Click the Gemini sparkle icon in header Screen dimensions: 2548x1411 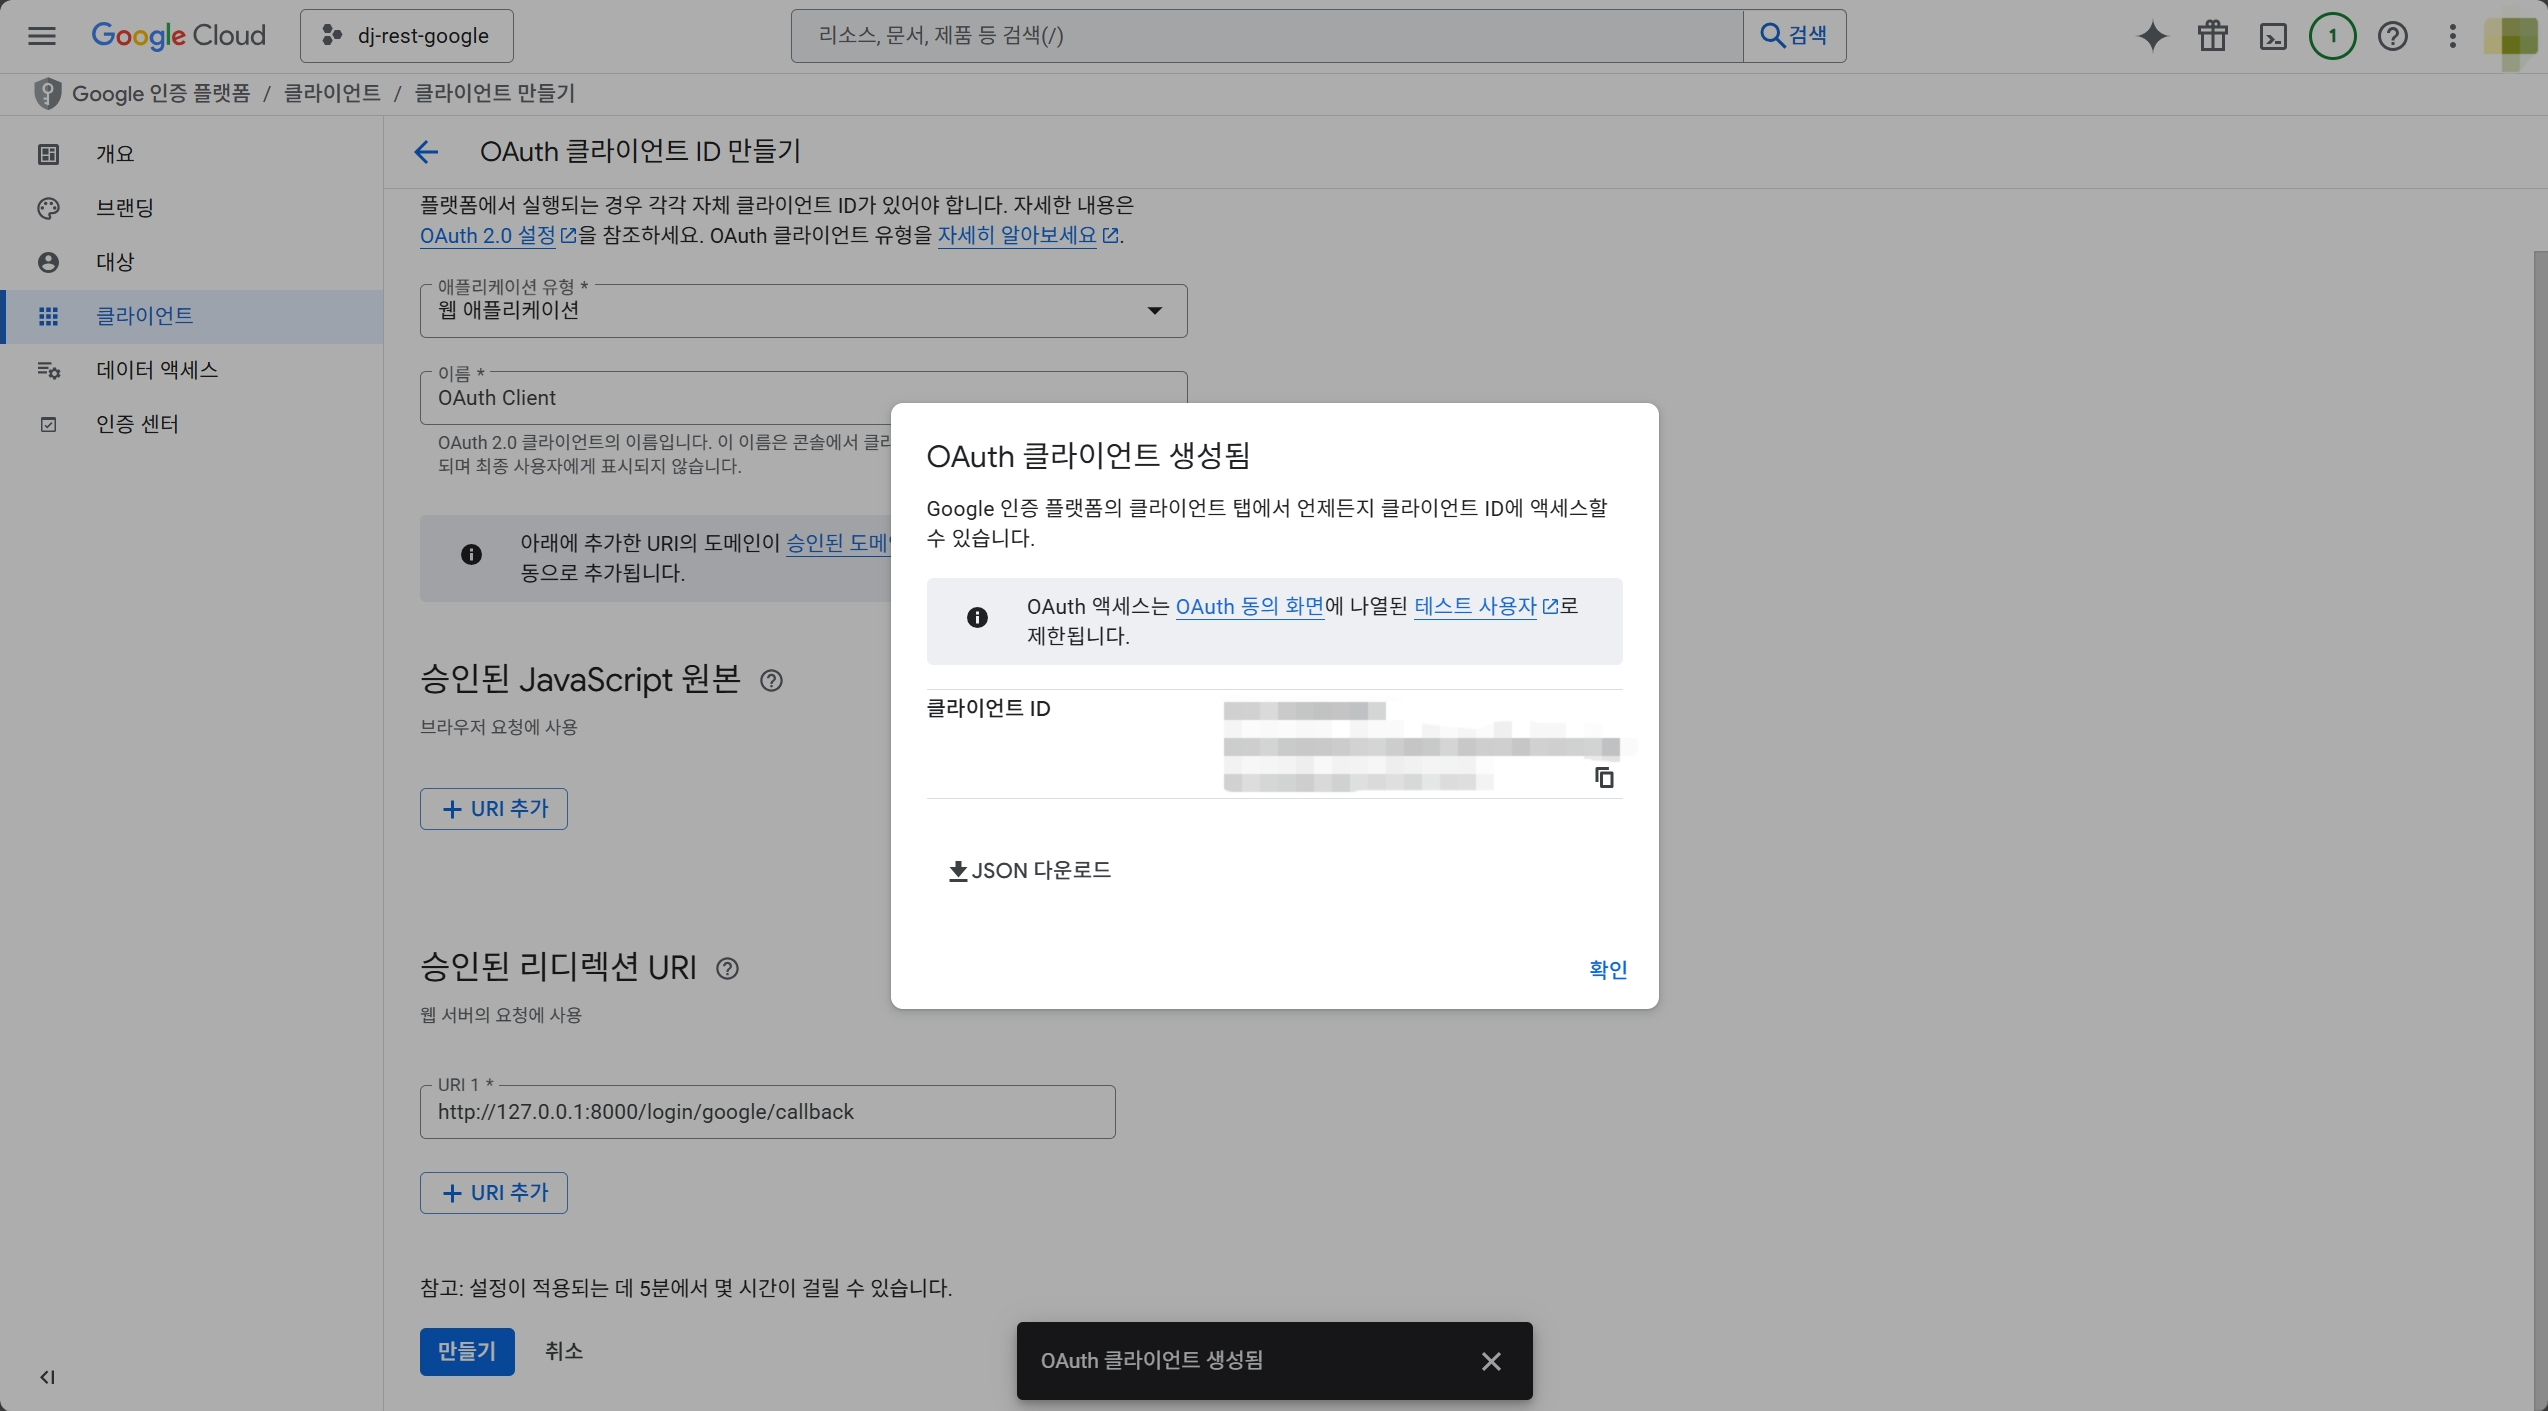click(2152, 36)
